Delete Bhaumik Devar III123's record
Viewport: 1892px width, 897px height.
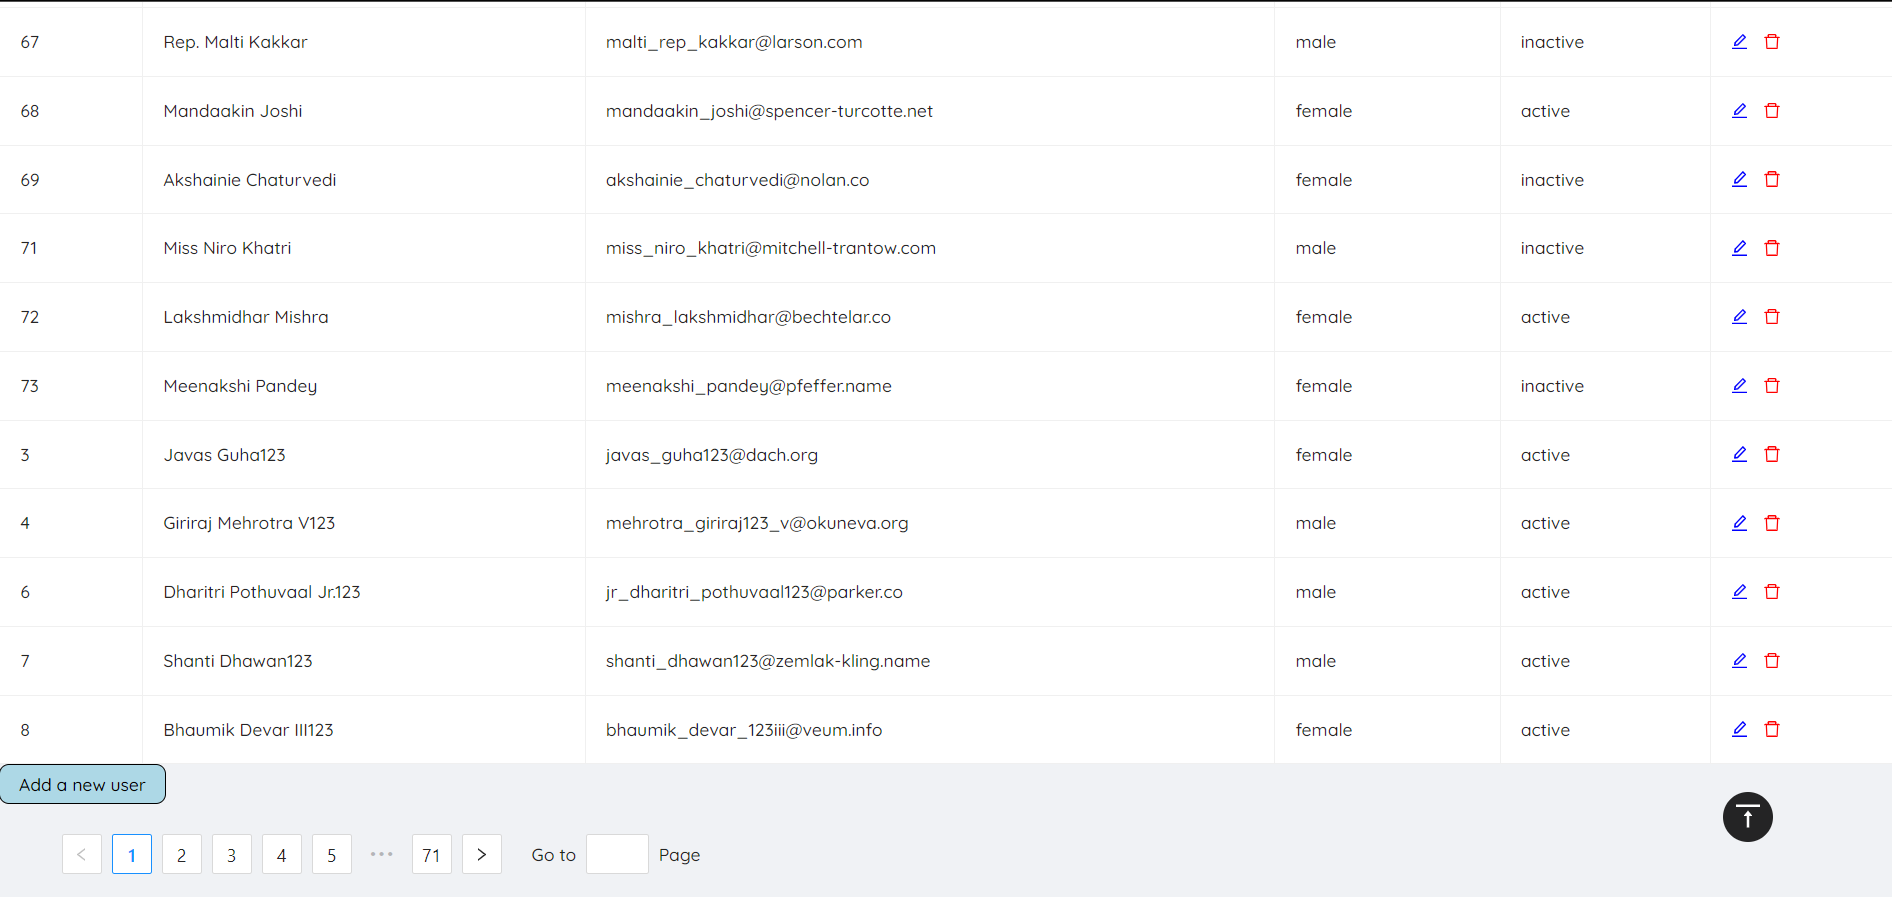click(1772, 730)
